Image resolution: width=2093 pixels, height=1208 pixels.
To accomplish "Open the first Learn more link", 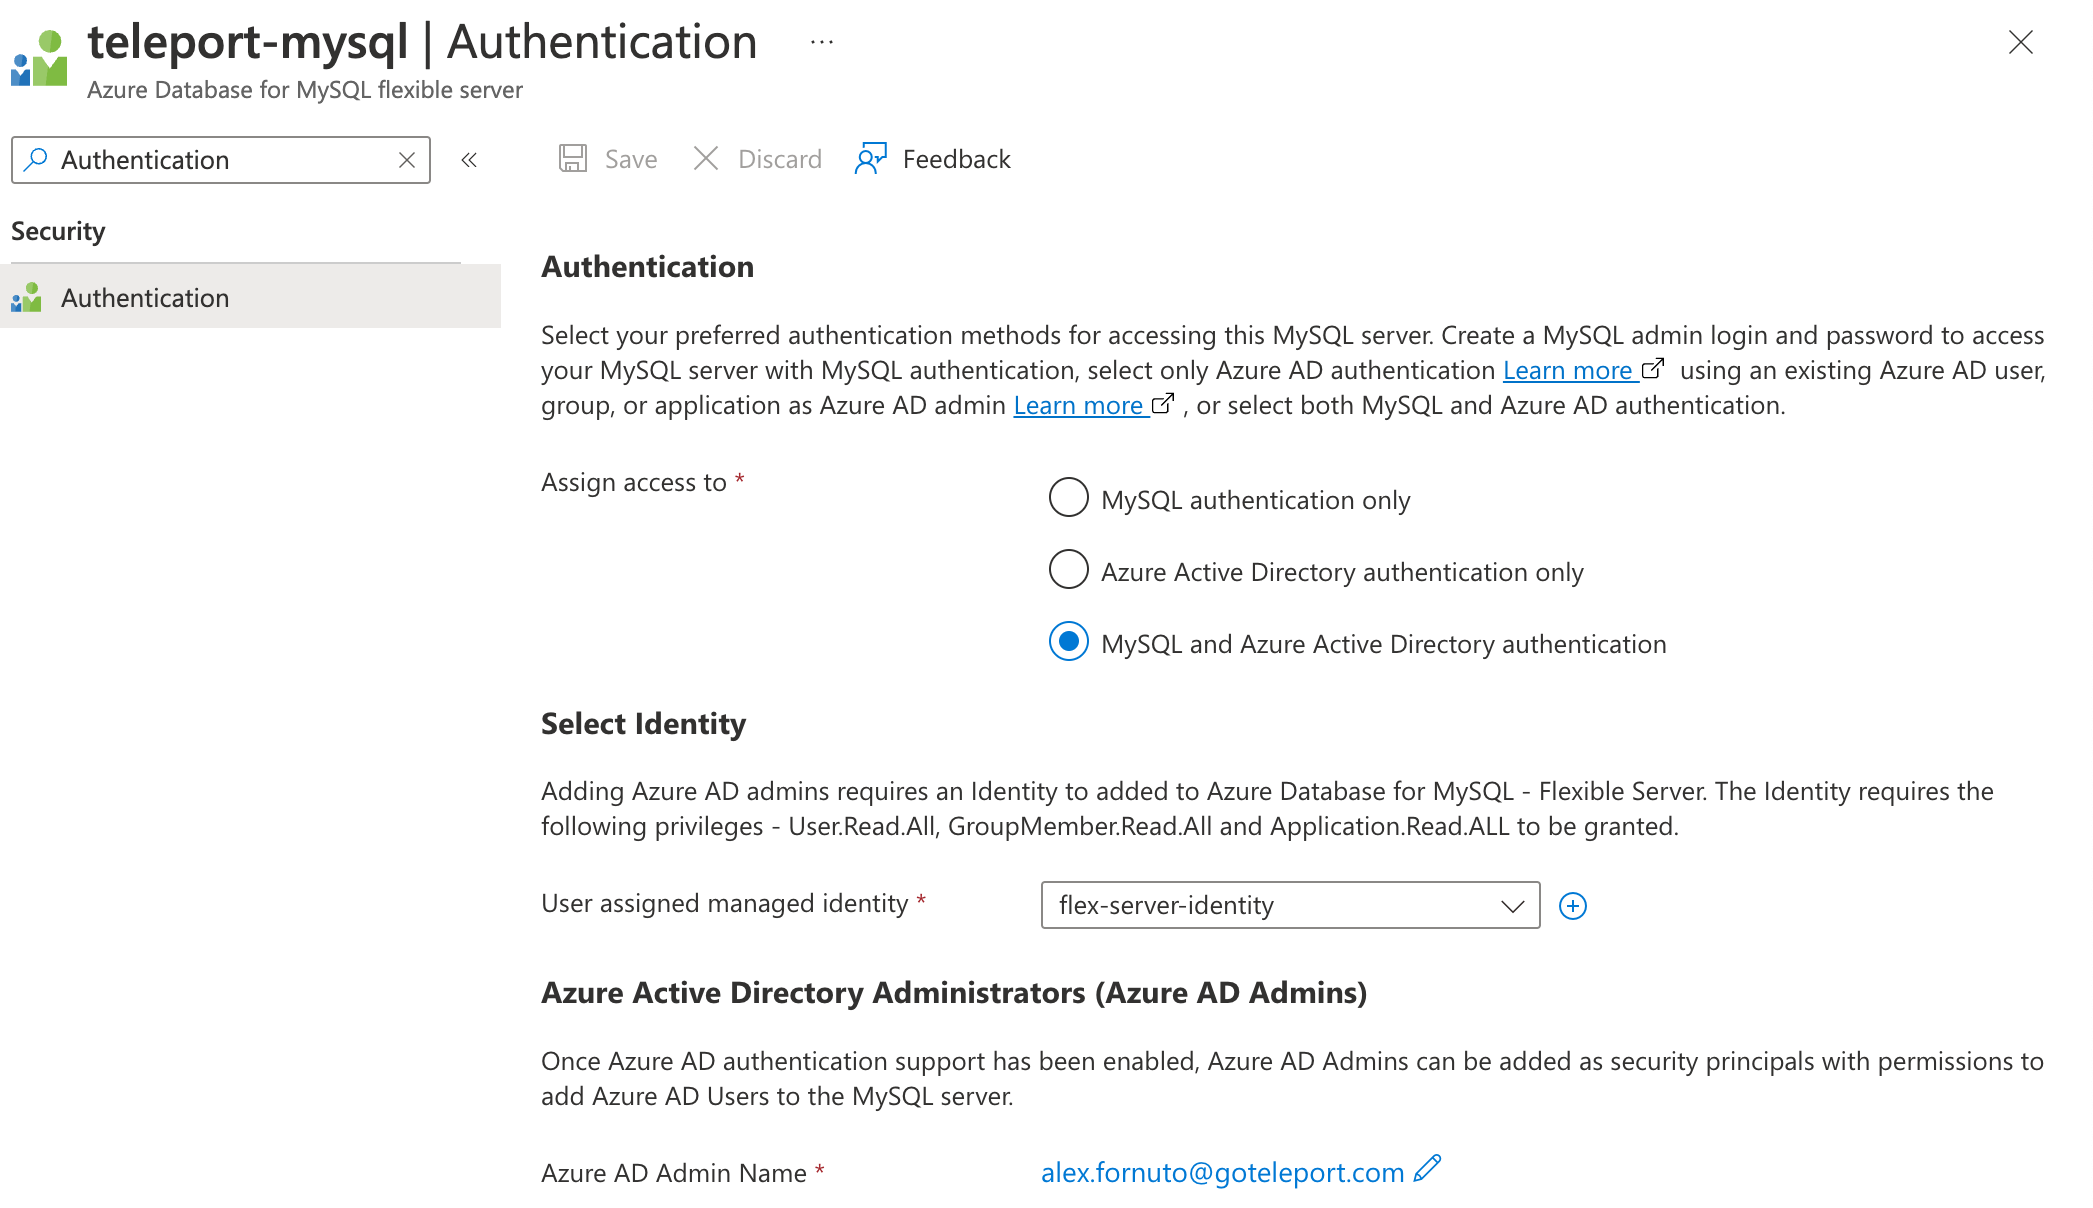I will [x=1567, y=371].
